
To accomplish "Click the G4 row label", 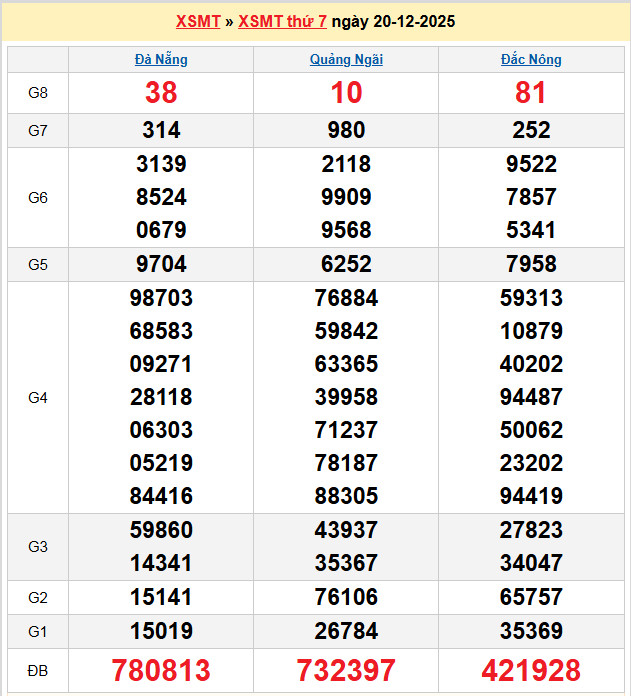I will point(38,397).
